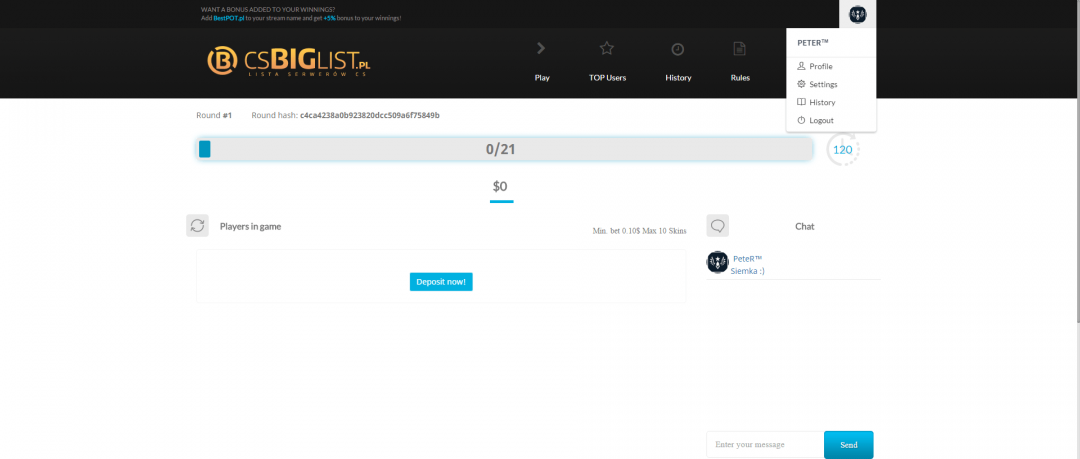This screenshot has width=1080, height=459.
Task: Click the TOP Users star icon
Action: pyautogui.click(x=606, y=48)
